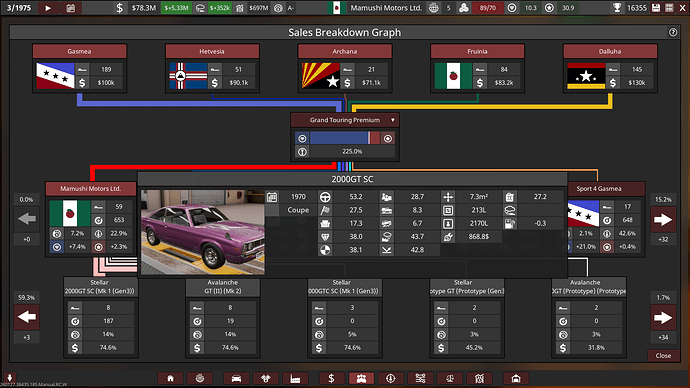This screenshot has width=690, height=388.
Task: Click the dollar sign funds icon in top bar
Action: [119, 8]
